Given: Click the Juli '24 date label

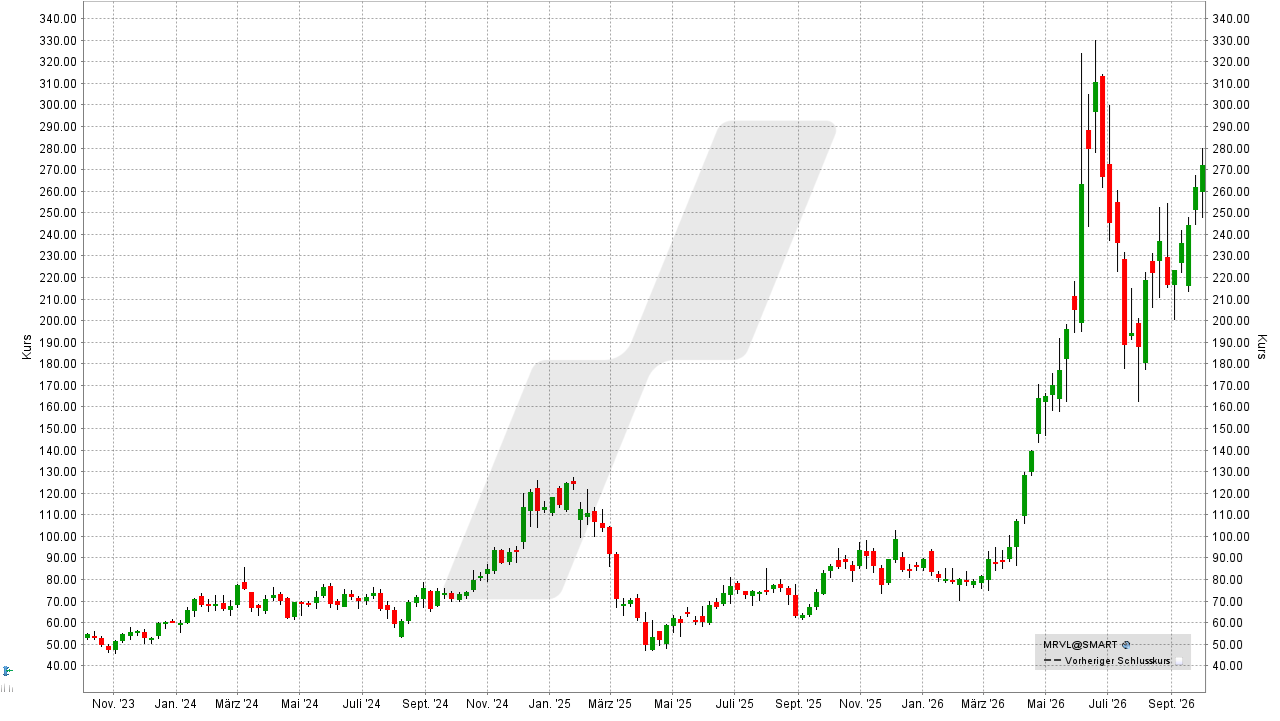Looking at the screenshot, I should coord(361,704).
